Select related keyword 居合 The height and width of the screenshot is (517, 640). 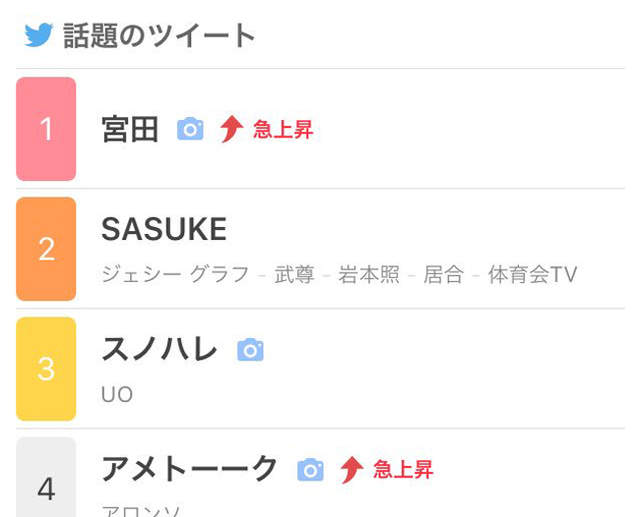coord(443,274)
